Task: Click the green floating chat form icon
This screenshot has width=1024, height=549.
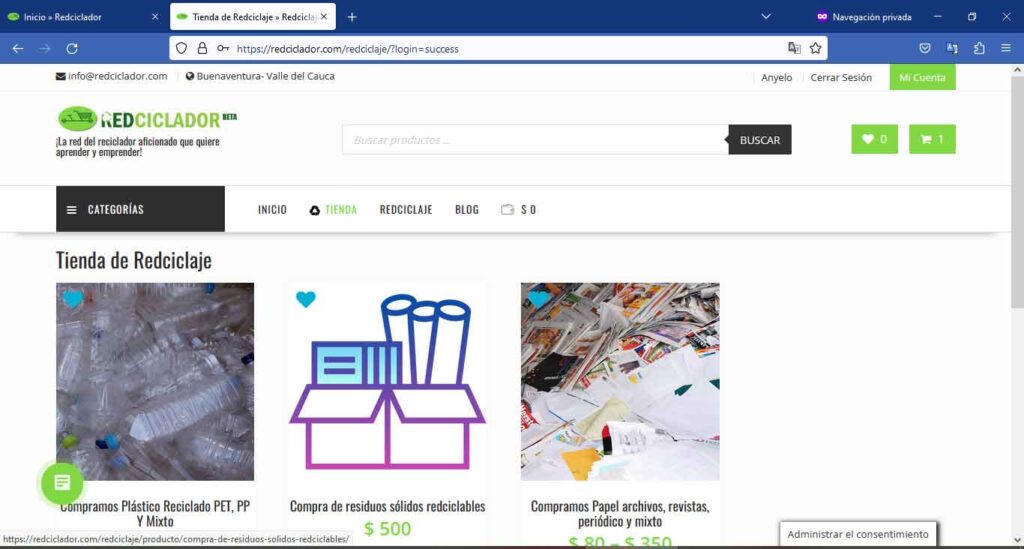Action: coord(62,483)
